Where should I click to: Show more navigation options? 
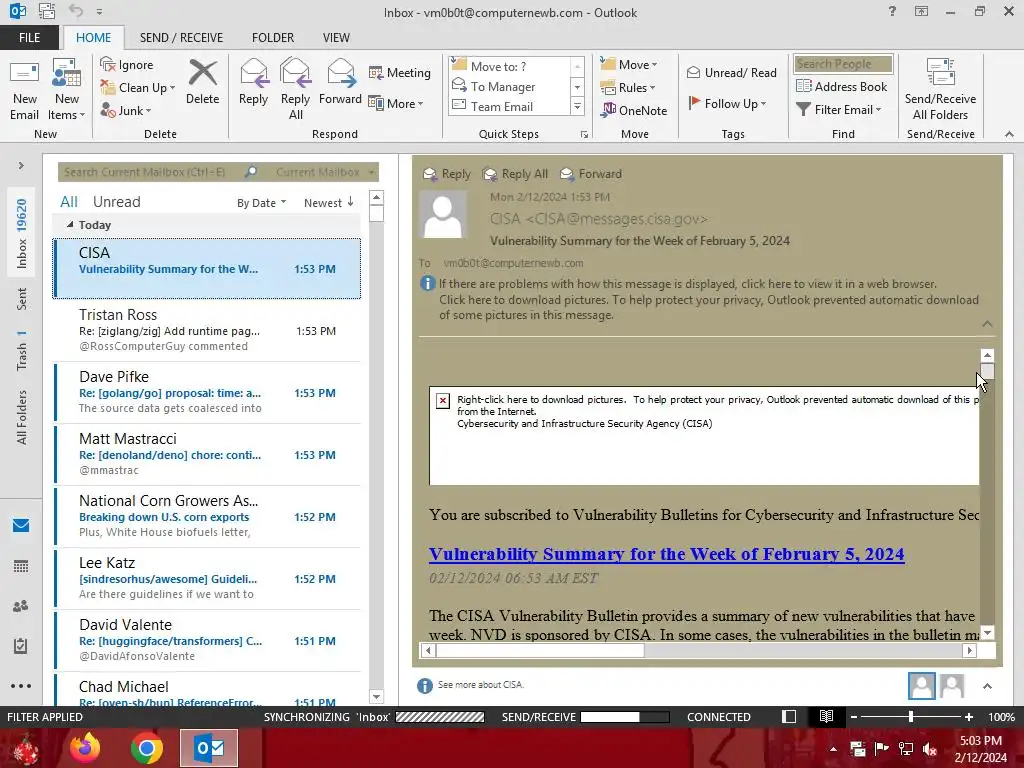click(21, 686)
